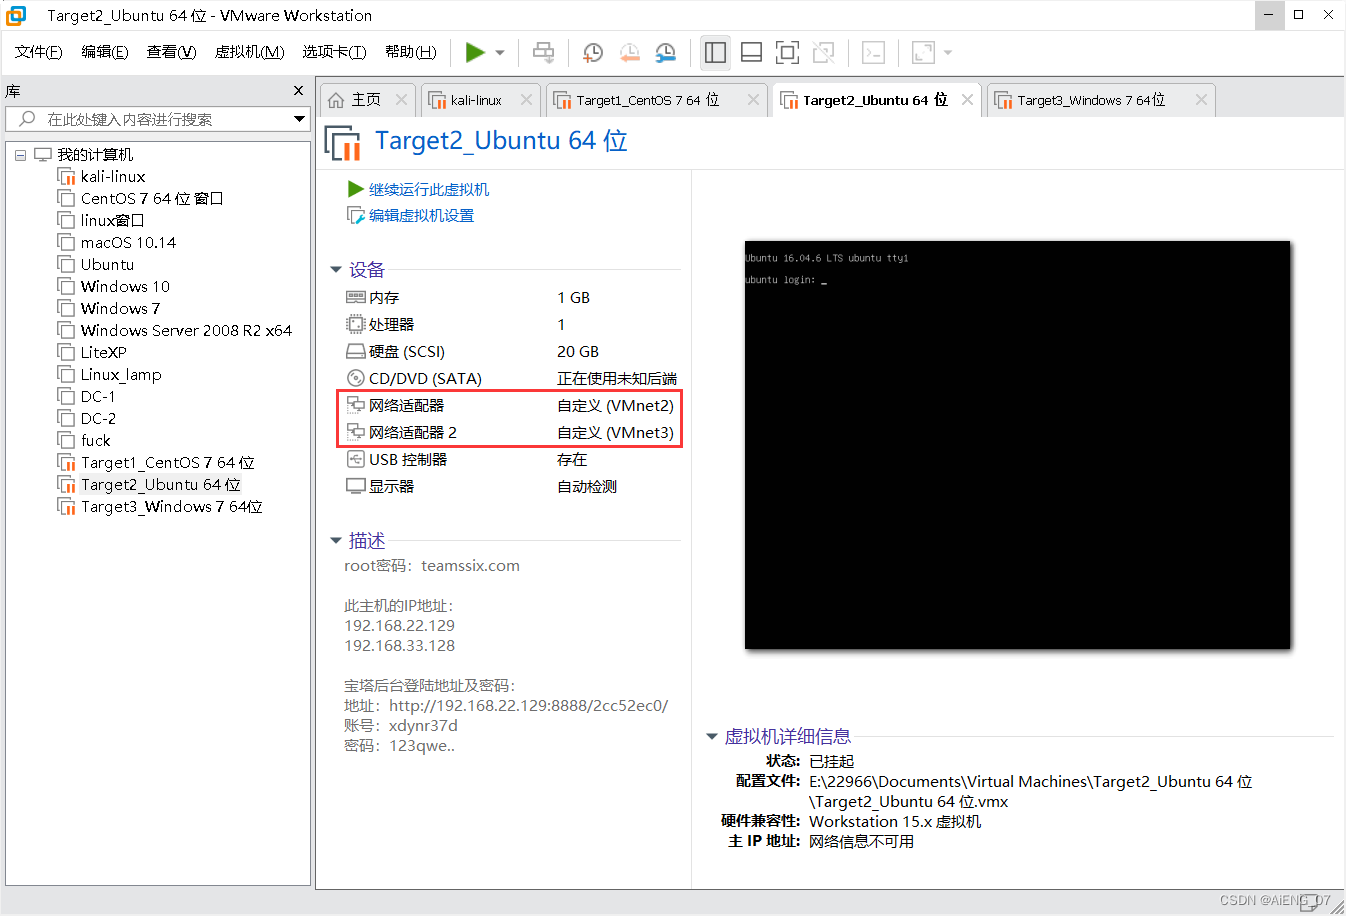This screenshot has width=1346, height=916.
Task: Select Windows Server 2008 R2 x64 entry
Action: (186, 331)
